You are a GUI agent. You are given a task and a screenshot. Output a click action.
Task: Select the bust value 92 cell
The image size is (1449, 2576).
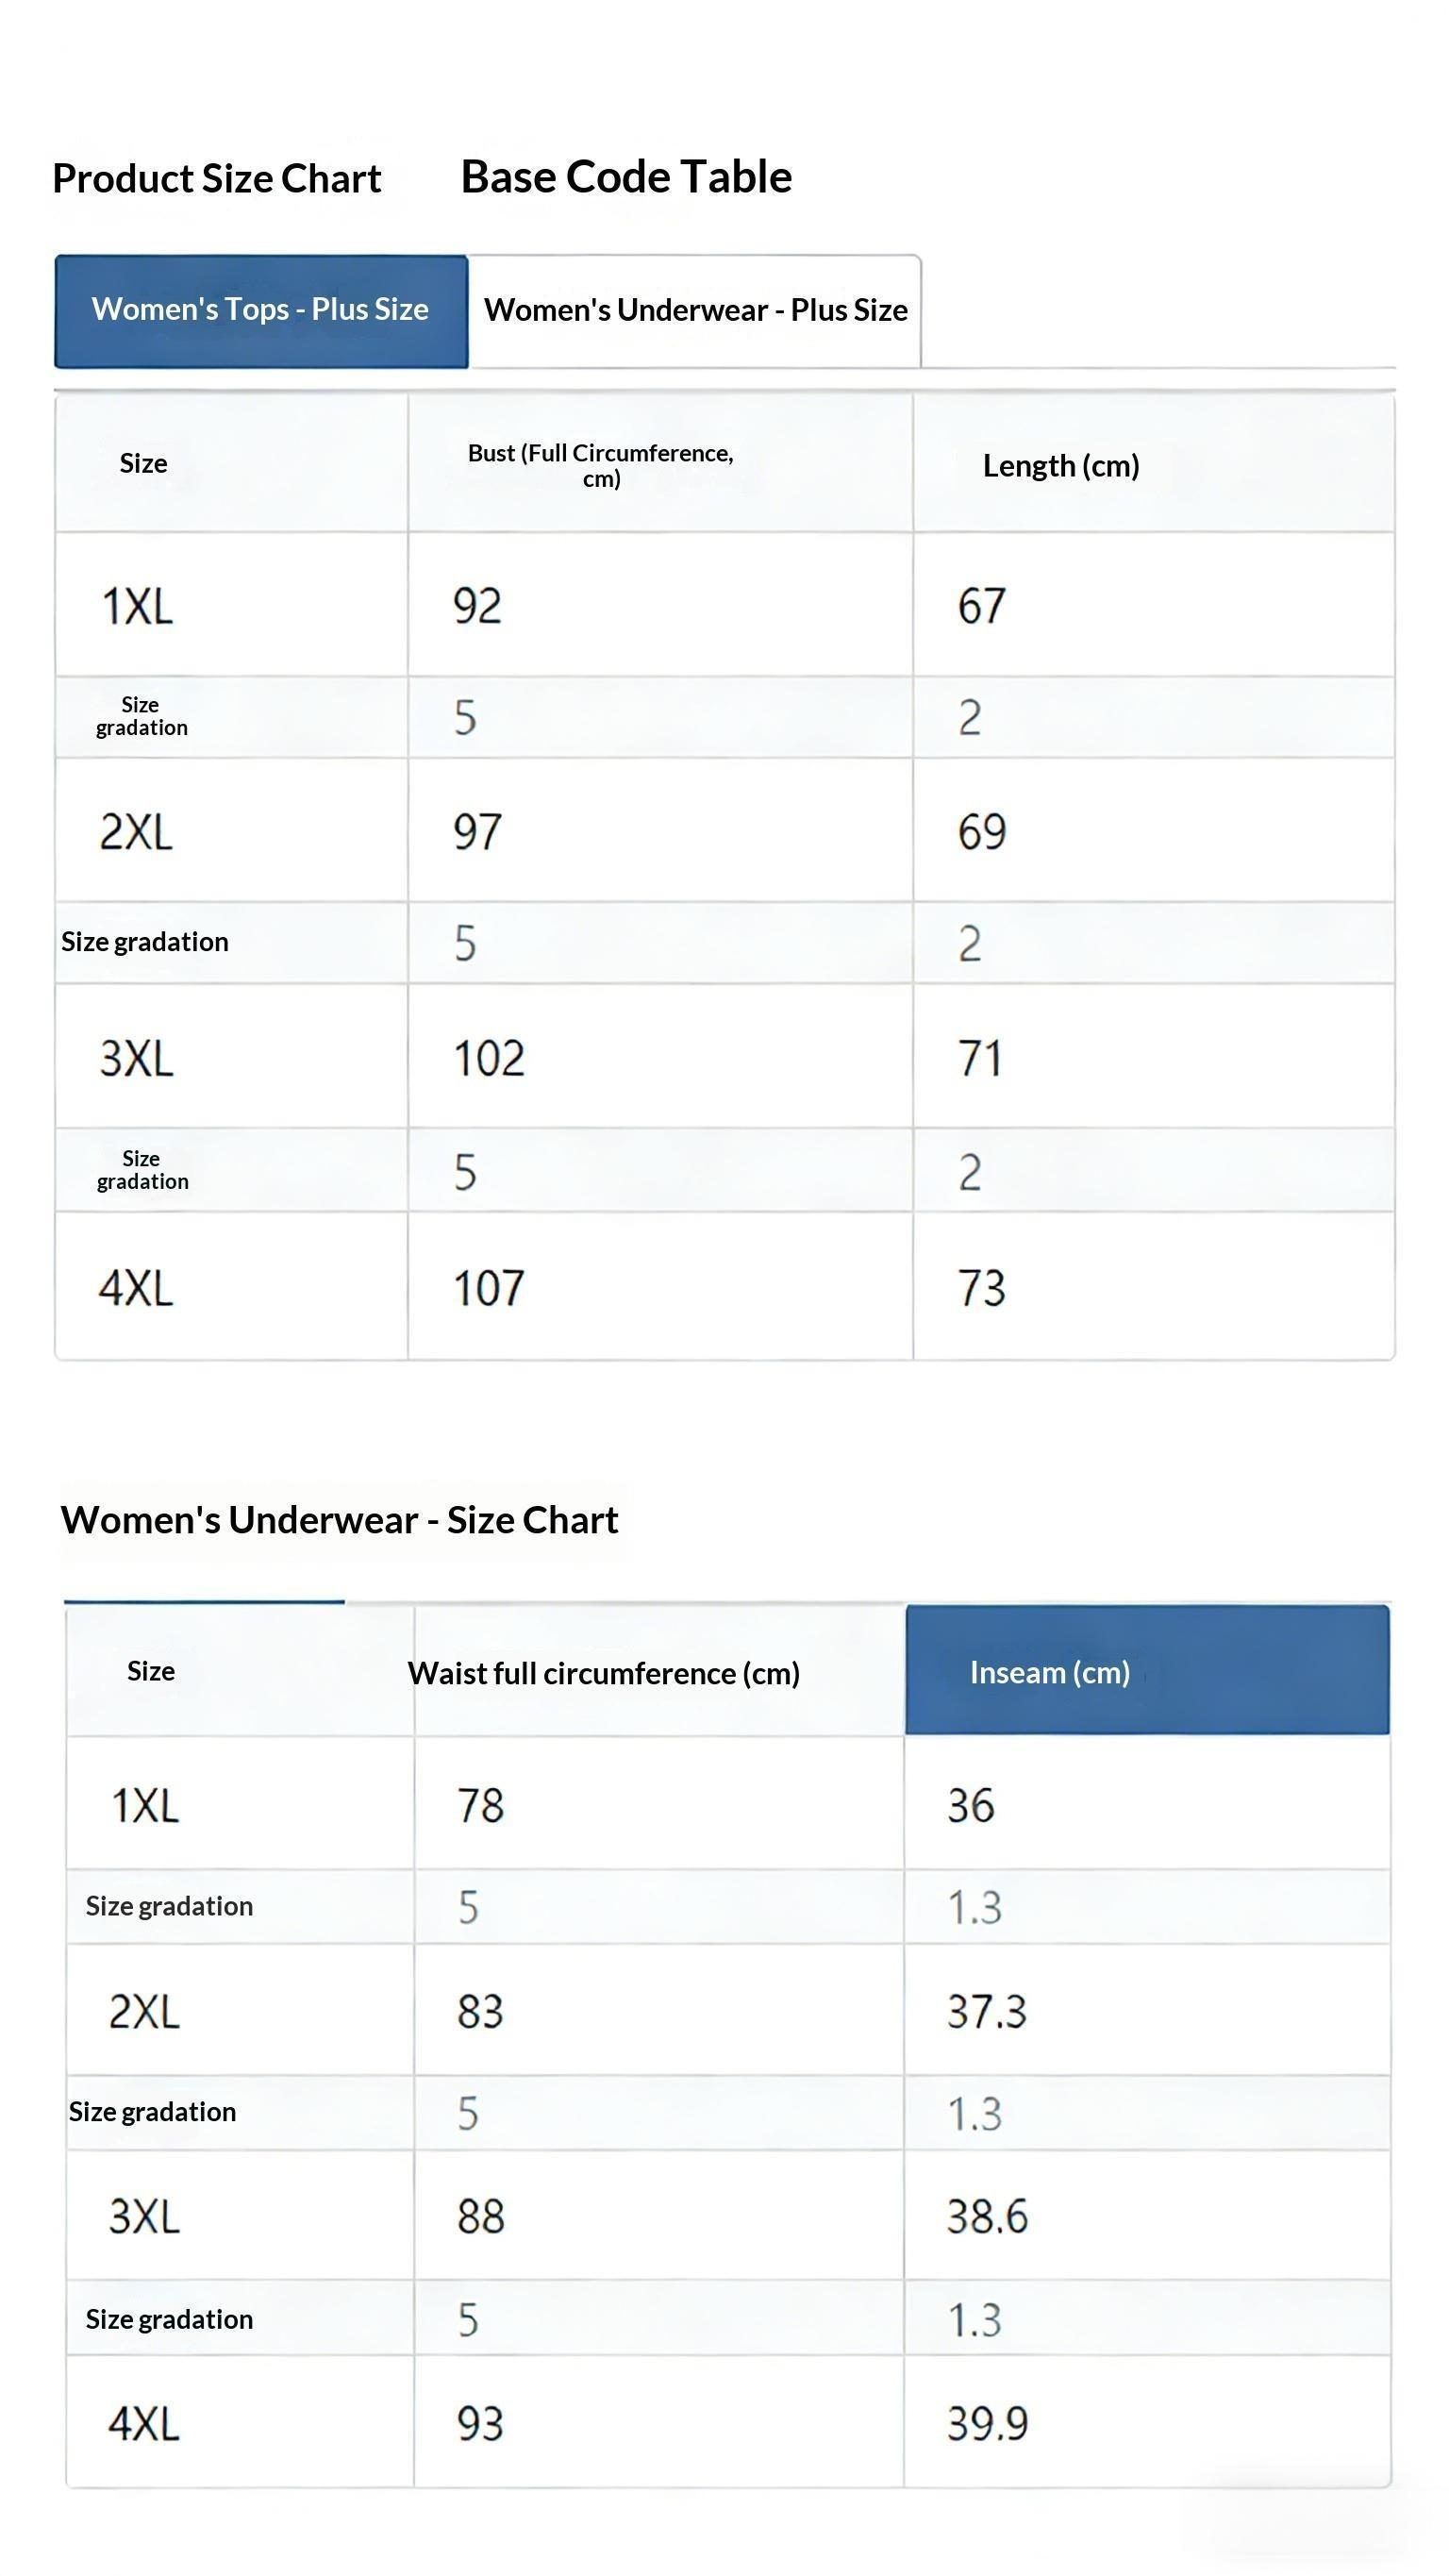coord(477,606)
